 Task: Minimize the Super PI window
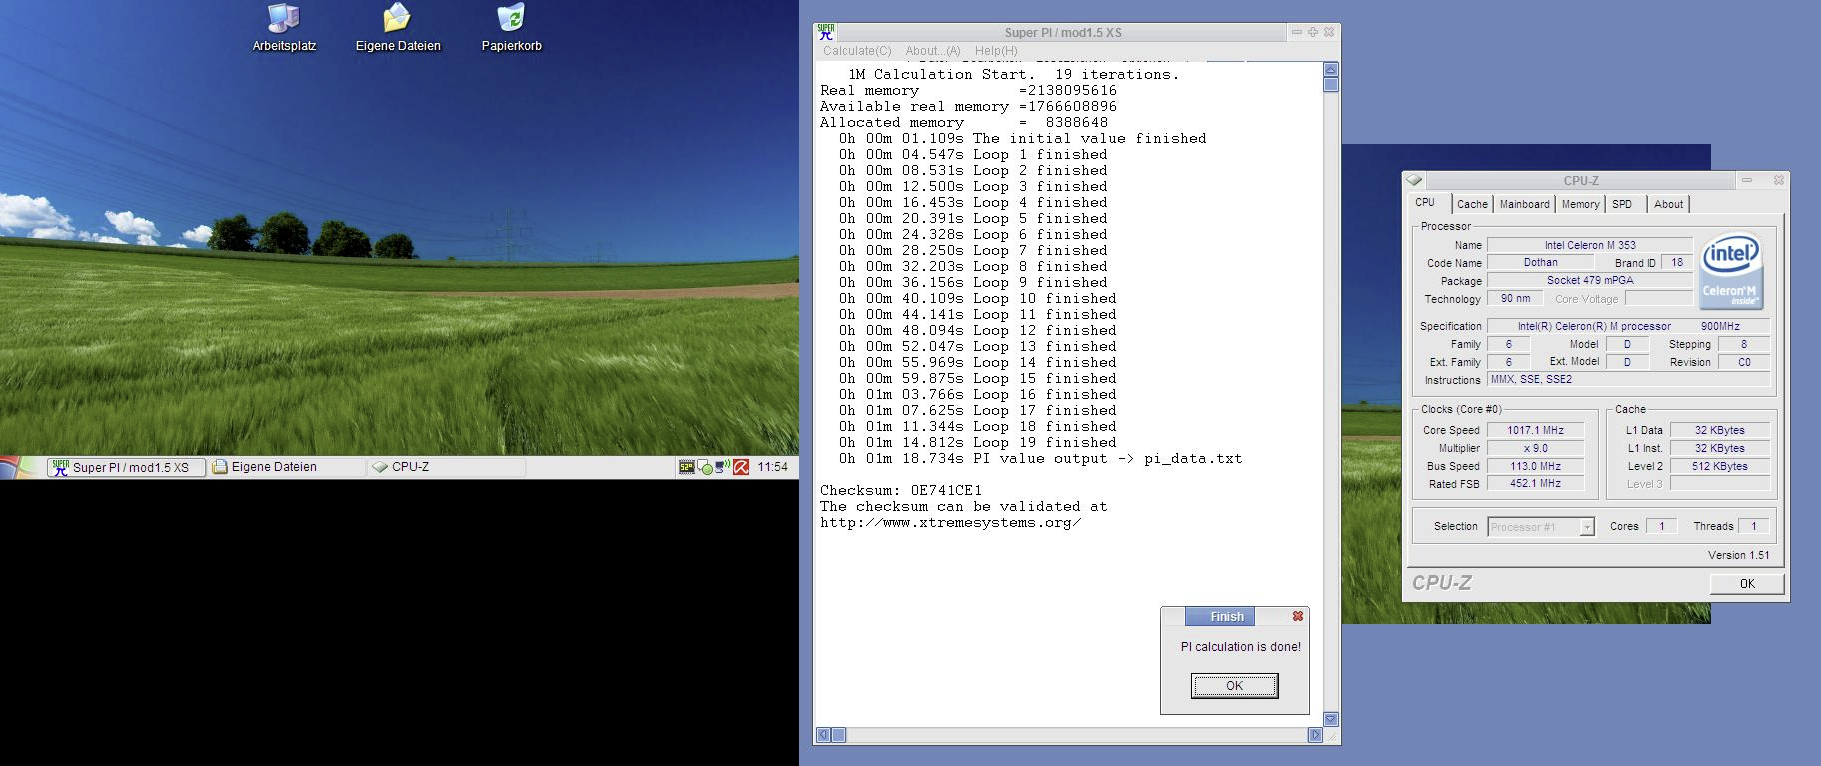(x=1296, y=32)
